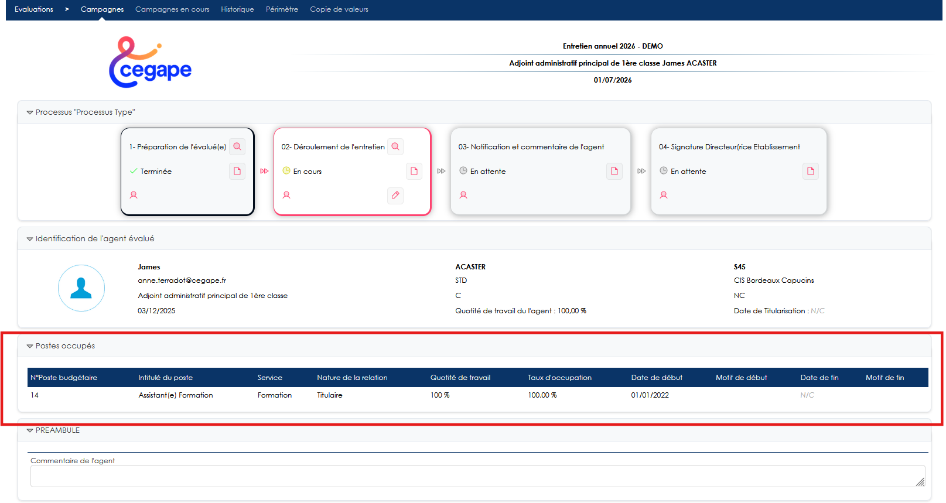Click Nature de la relation column header

352,378
